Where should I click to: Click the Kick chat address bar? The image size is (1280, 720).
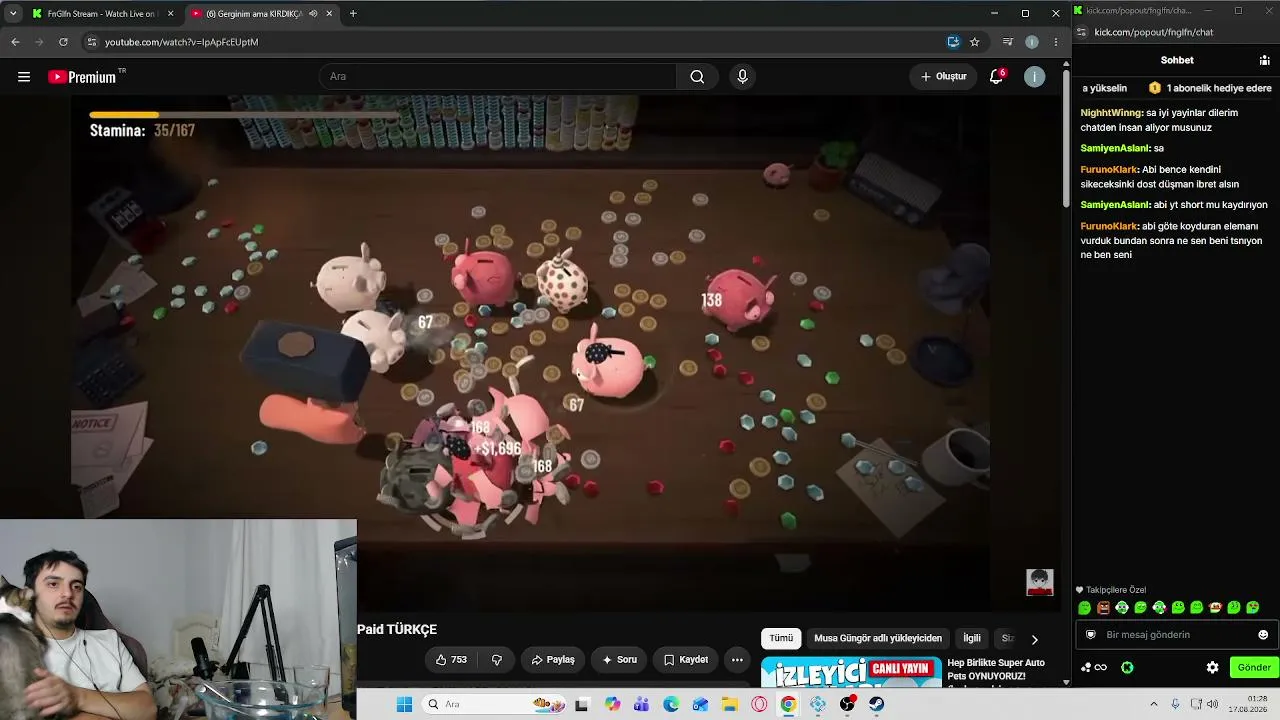[1154, 32]
